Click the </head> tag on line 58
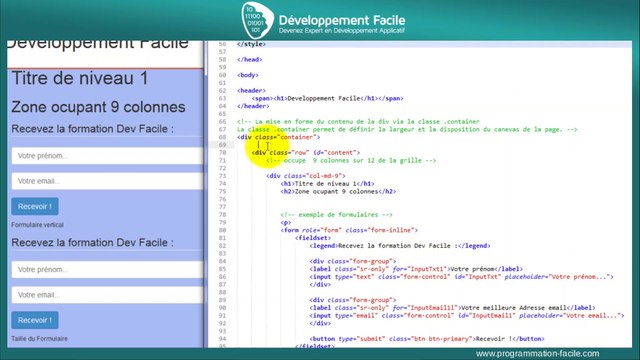 click(249, 60)
